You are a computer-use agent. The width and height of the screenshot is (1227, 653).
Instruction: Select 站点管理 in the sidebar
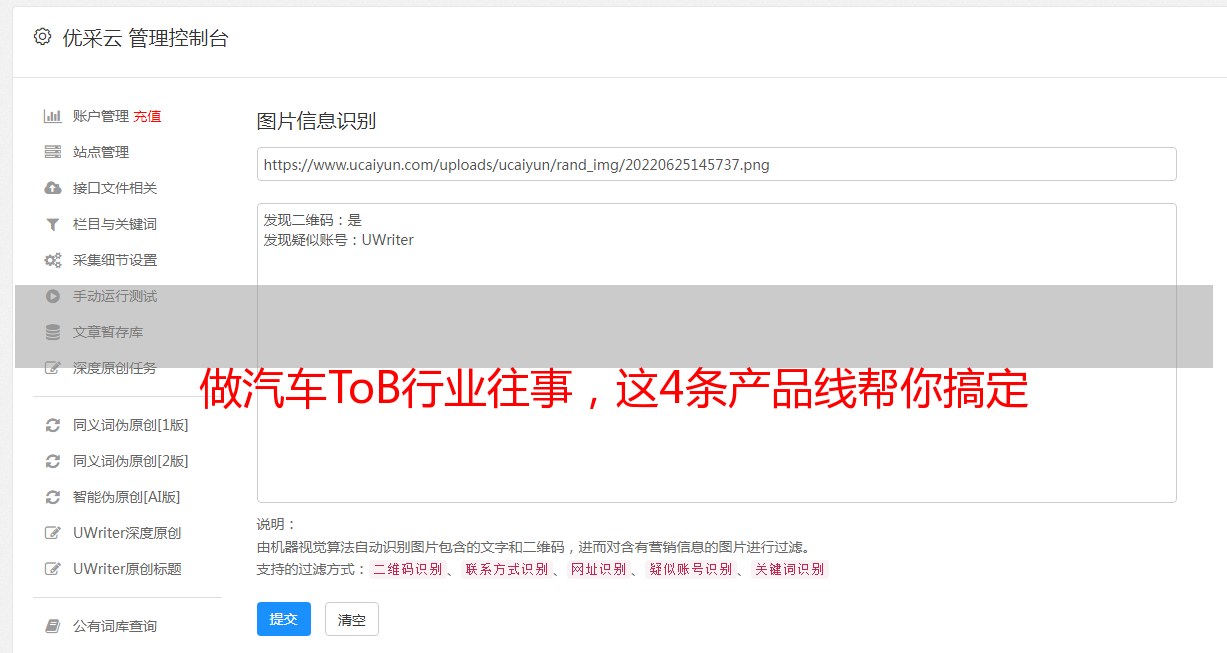101,152
